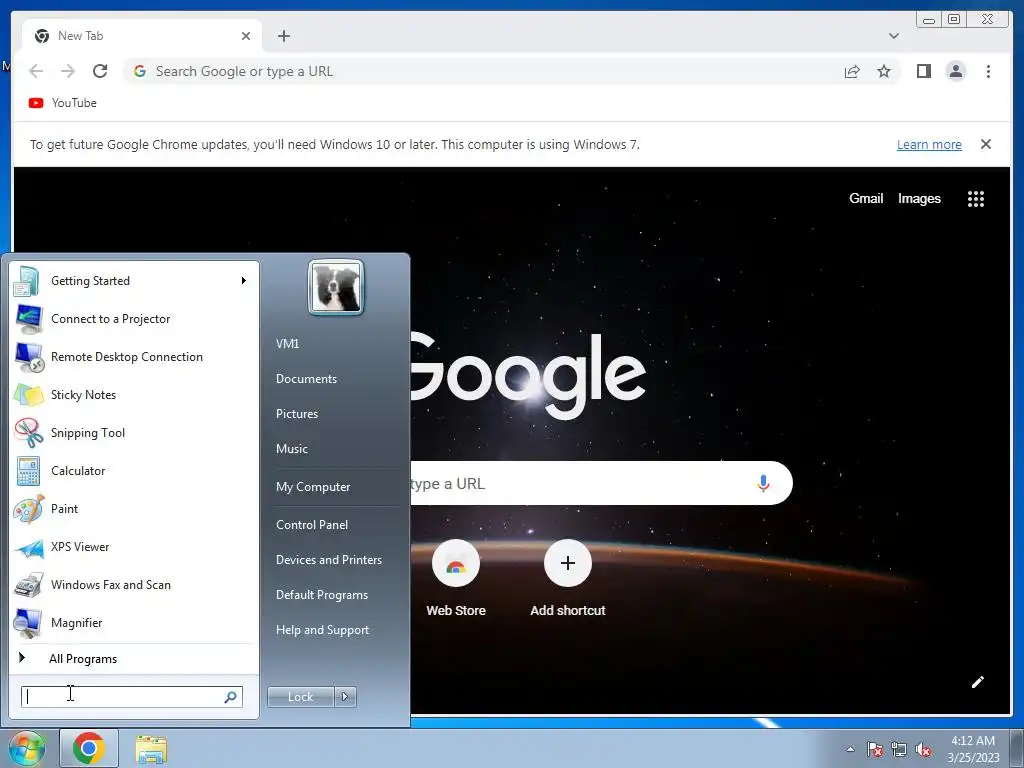Toggle the Chrome side panel
1024x768 pixels.
923,71
